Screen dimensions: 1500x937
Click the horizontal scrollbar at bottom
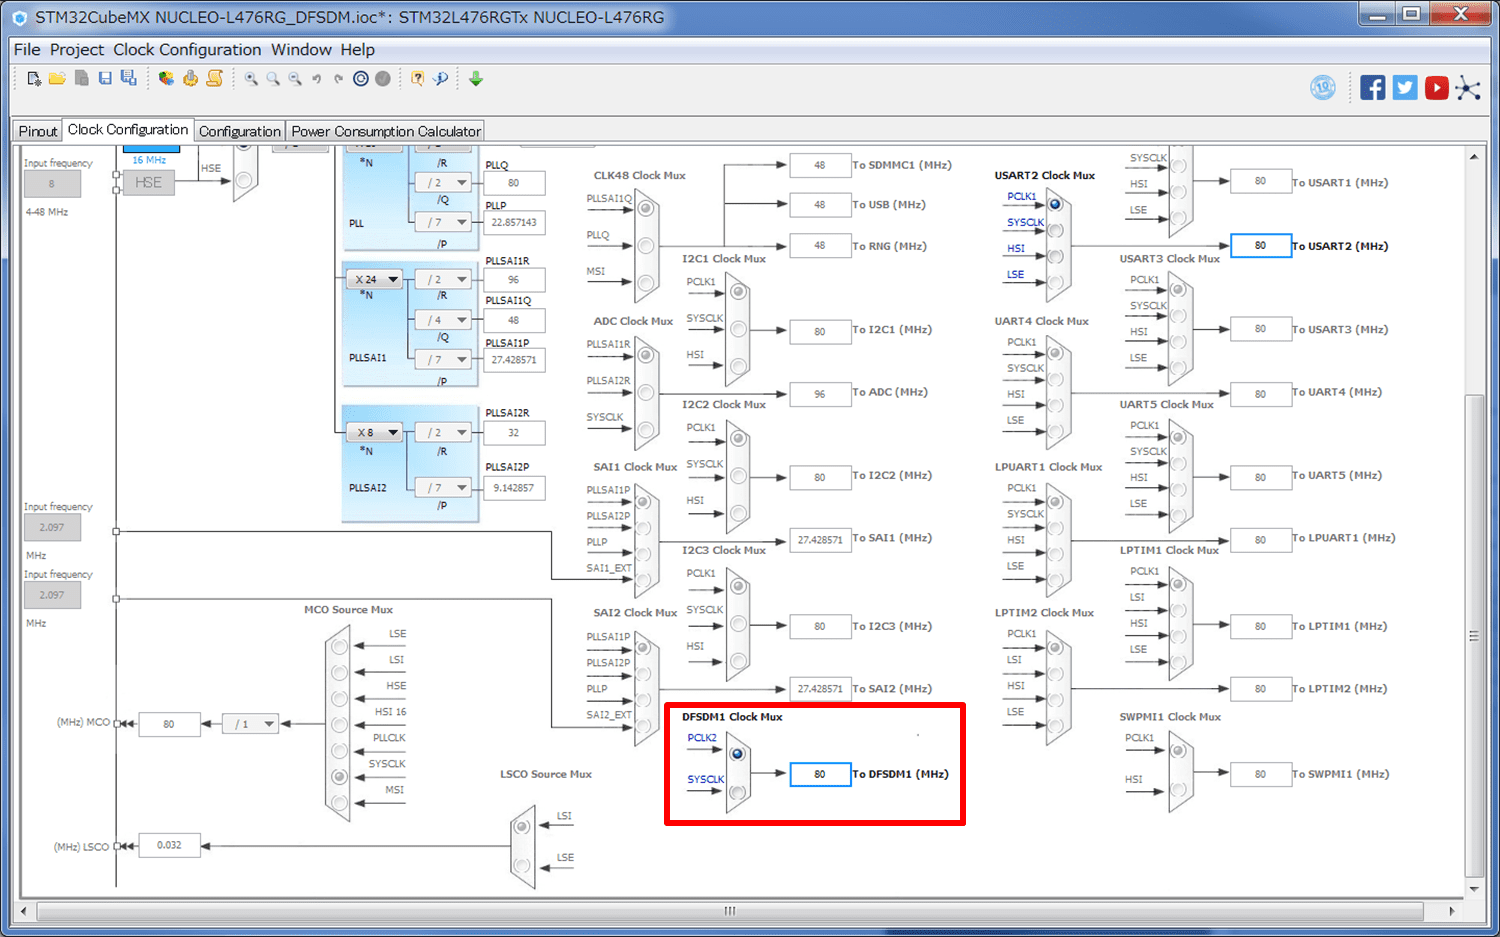(x=730, y=911)
